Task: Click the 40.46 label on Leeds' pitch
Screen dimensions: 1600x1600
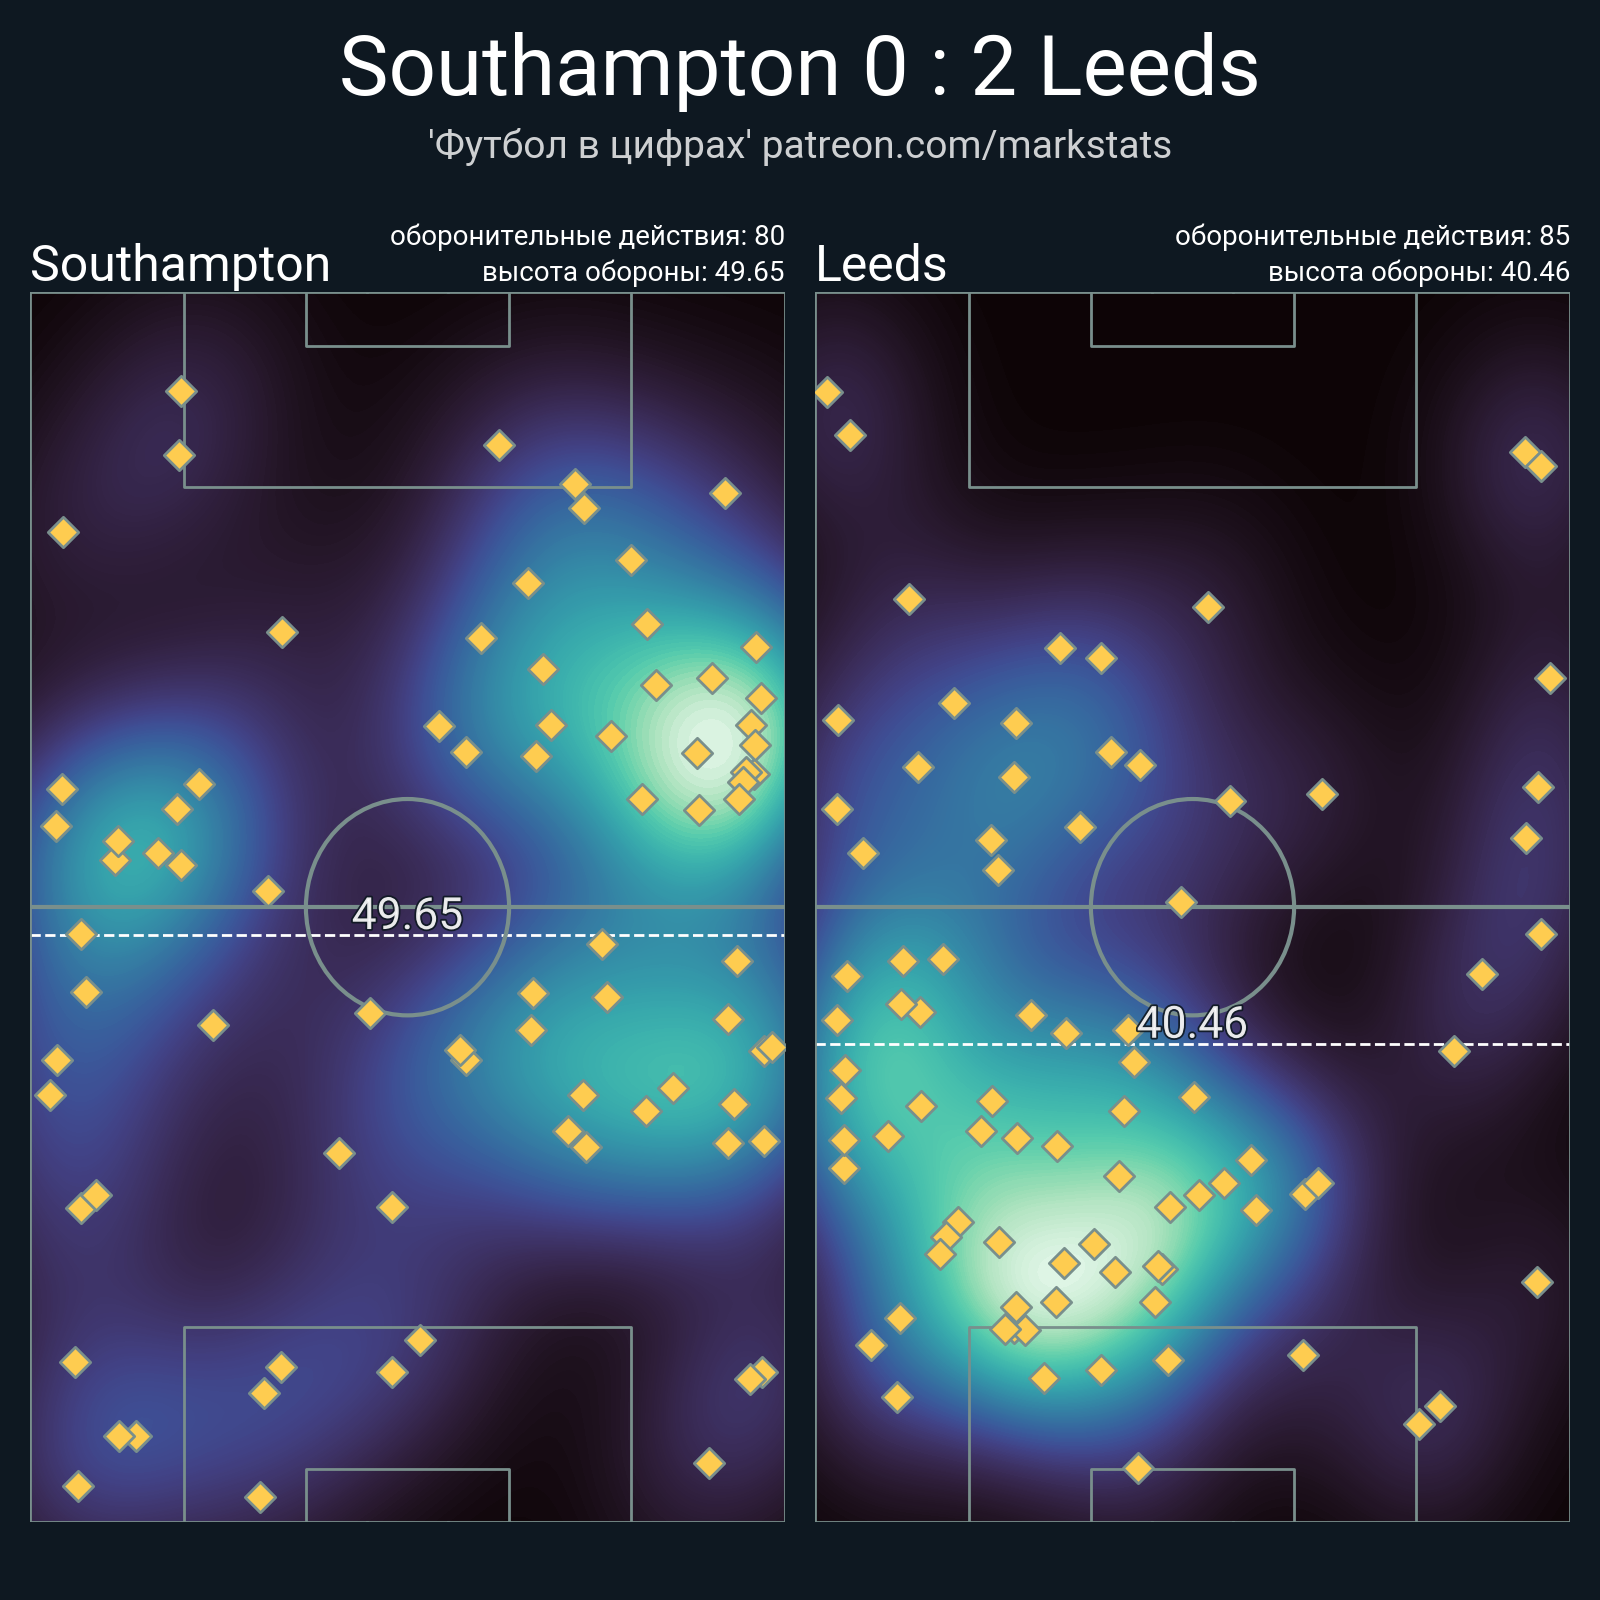Action: point(1192,1023)
